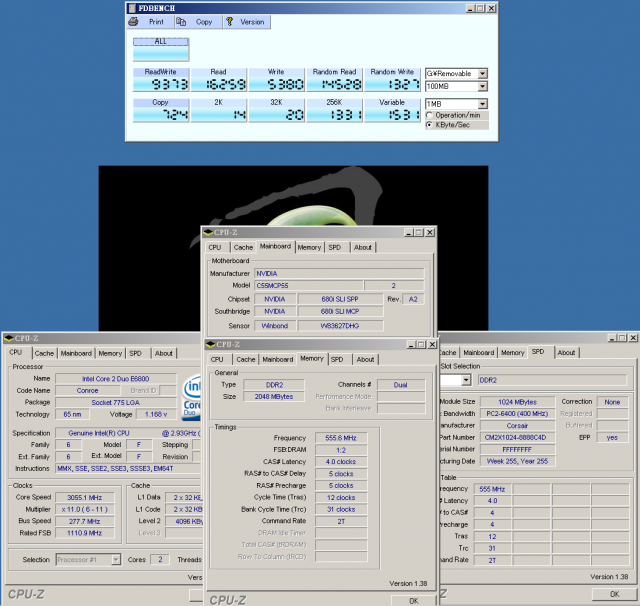640x606 pixels.
Task: Switch to CPU tab in Memory window
Action: tap(217, 360)
